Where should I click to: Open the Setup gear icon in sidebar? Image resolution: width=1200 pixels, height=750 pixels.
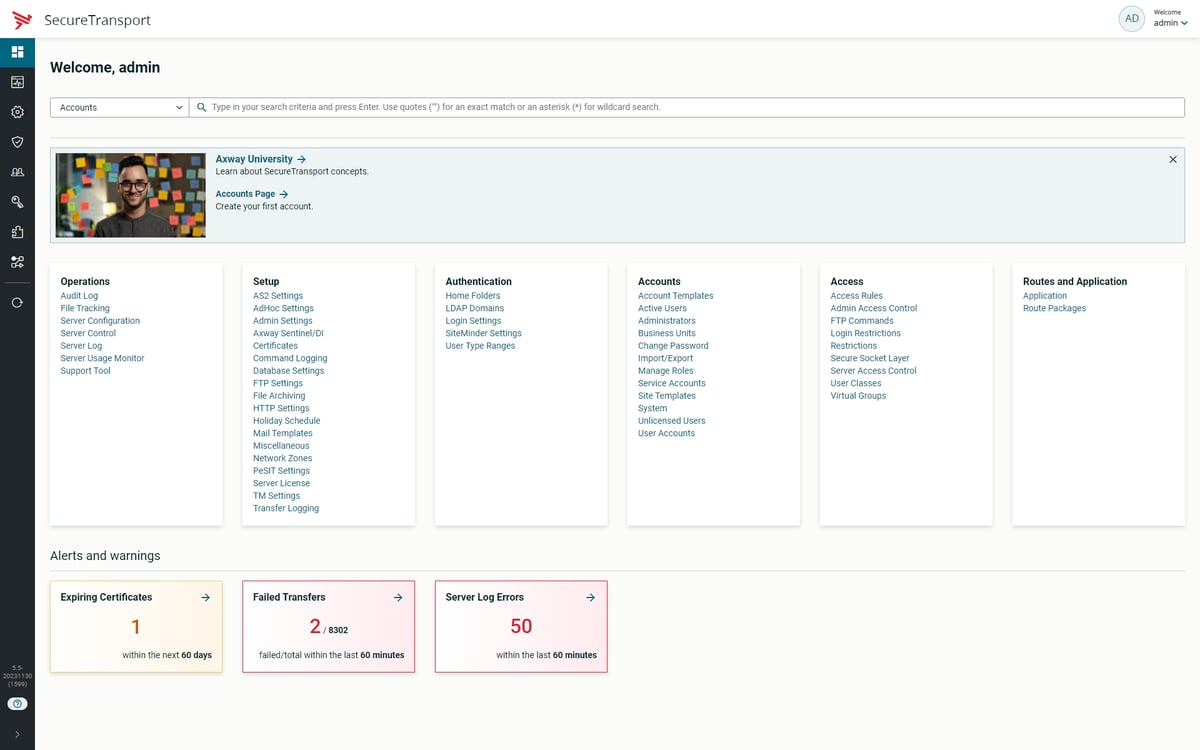pyautogui.click(x=17, y=112)
